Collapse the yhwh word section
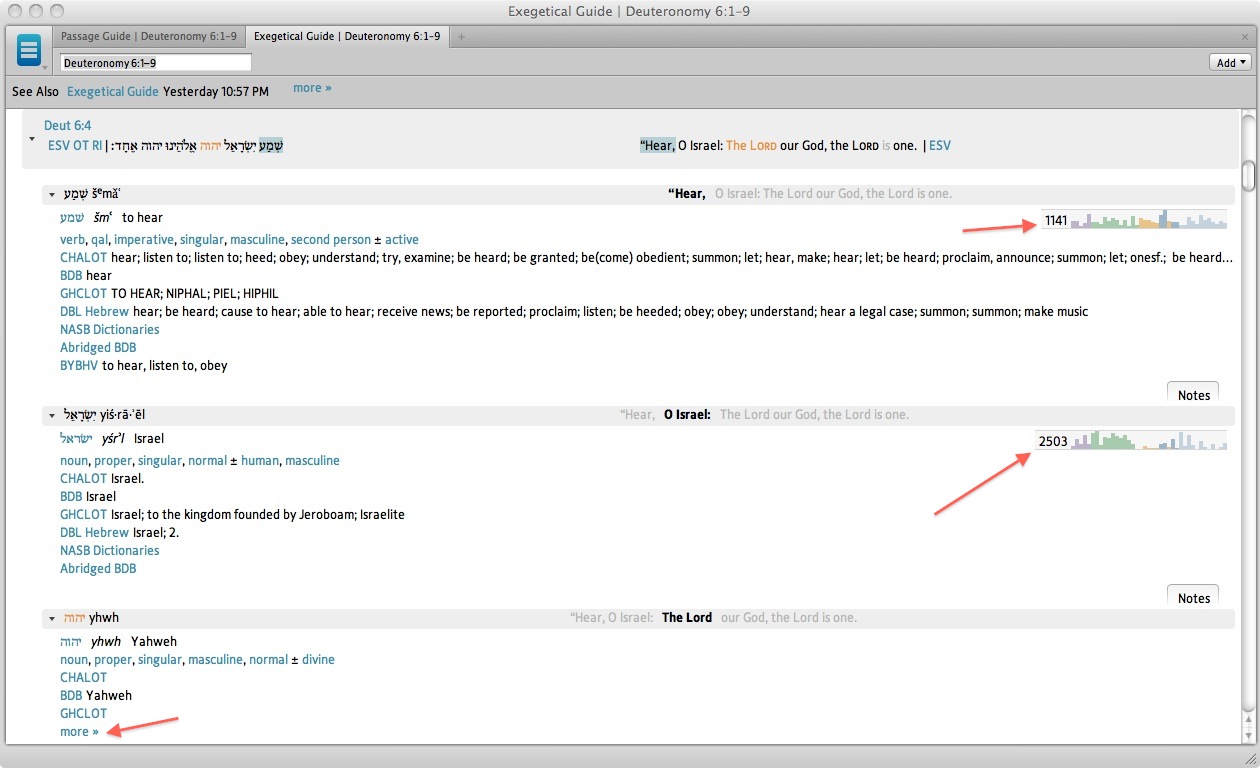Viewport: 1260px width, 768px height. point(51,618)
